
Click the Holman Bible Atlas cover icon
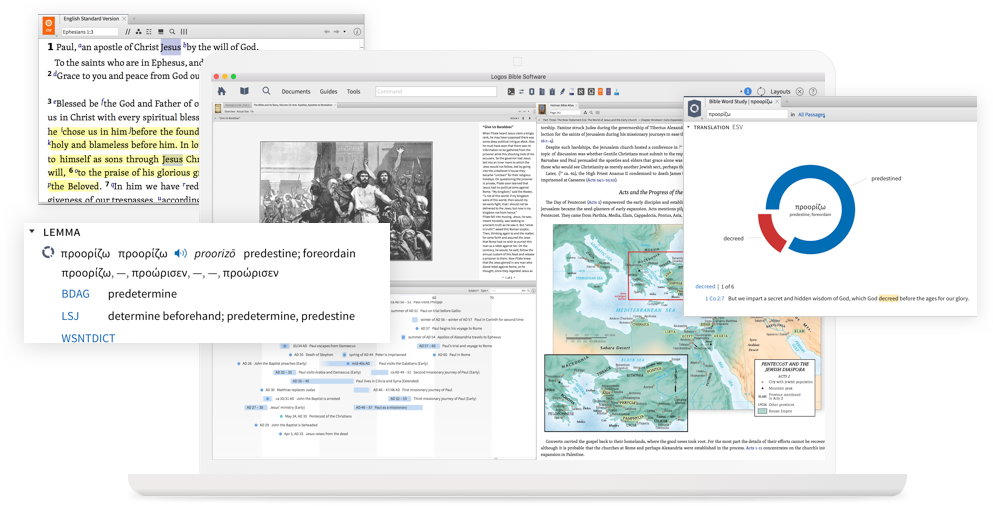[x=542, y=109]
